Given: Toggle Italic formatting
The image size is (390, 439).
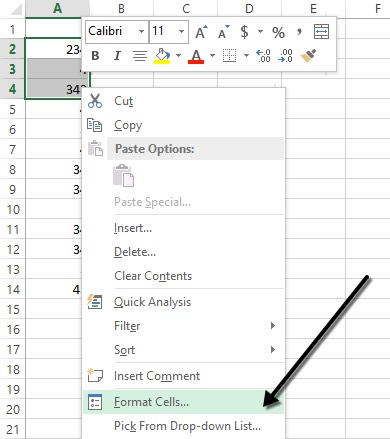Looking at the screenshot, I should coord(117,56).
